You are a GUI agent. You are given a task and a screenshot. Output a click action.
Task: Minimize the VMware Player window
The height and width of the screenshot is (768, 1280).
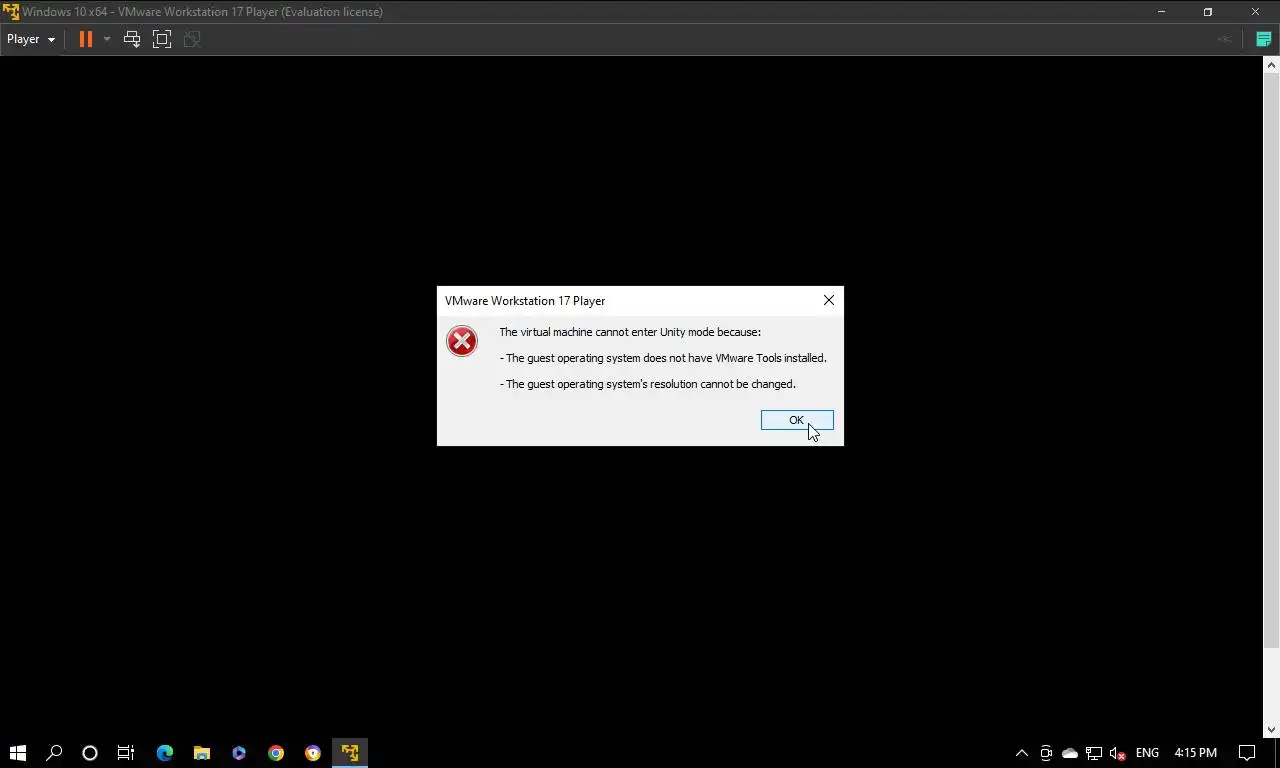tap(1161, 12)
